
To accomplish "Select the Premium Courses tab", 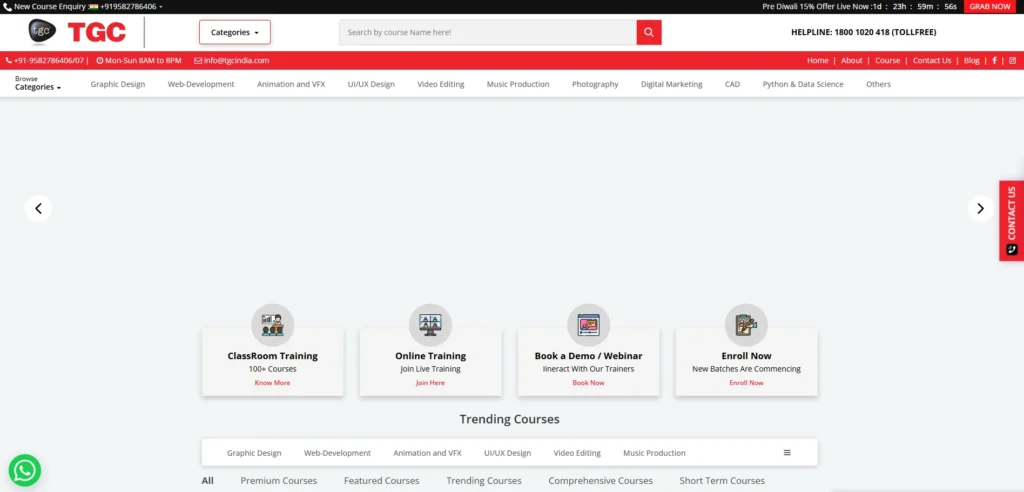I will point(278,481).
